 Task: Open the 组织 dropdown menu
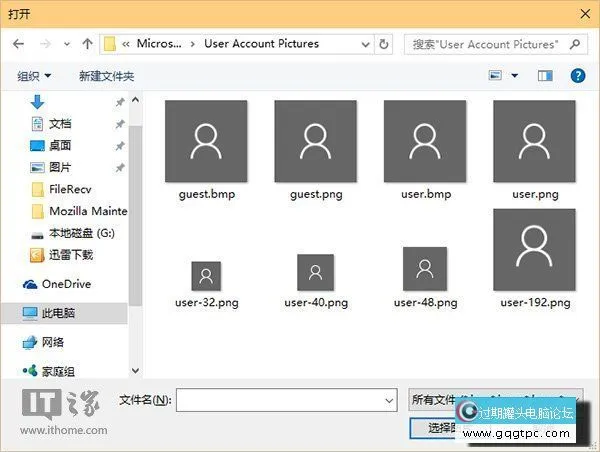pyautogui.click(x=35, y=76)
